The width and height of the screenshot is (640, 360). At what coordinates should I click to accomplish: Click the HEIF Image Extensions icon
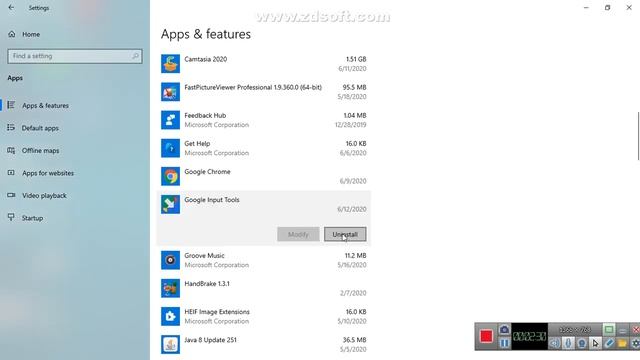[x=170, y=316]
